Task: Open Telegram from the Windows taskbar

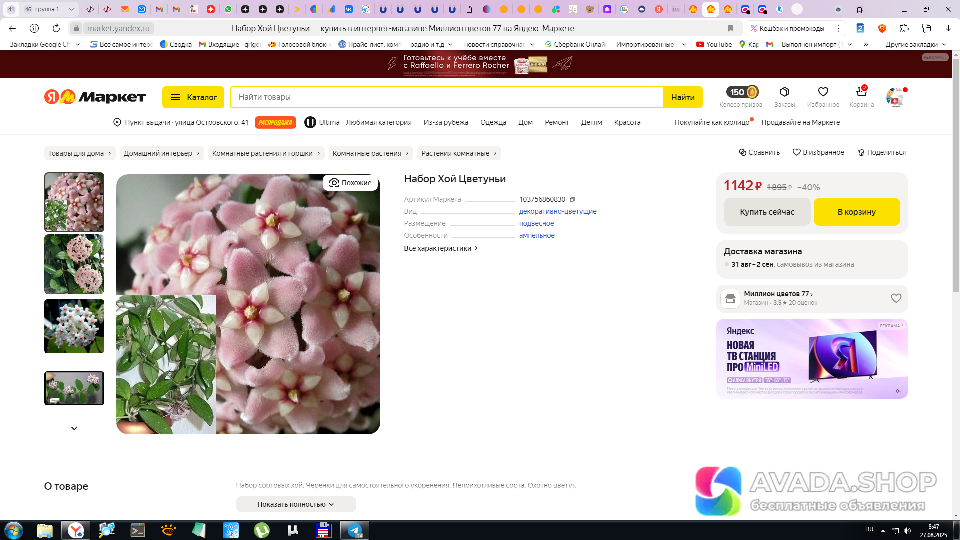Action: (351, 530)
